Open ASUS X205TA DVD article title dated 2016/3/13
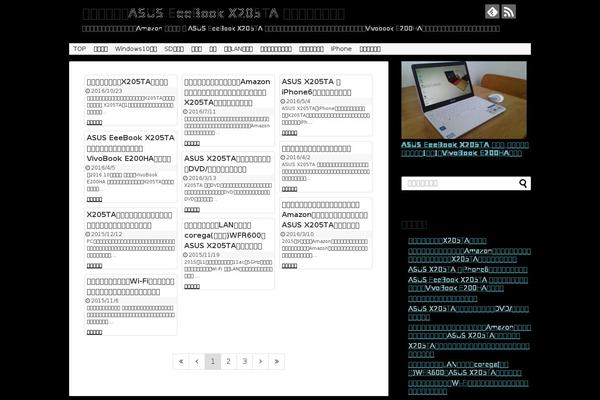The image size is (600, 400). click(x=227, y=164)
